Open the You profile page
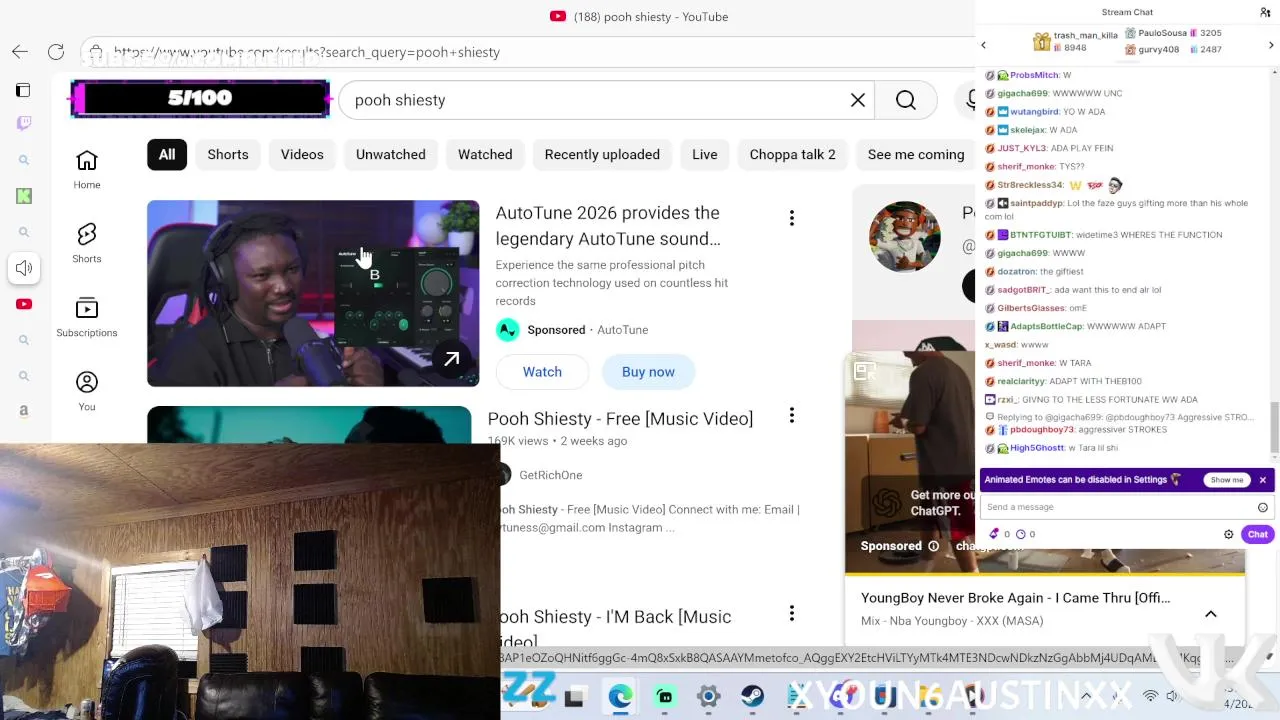 pos(87,391)
